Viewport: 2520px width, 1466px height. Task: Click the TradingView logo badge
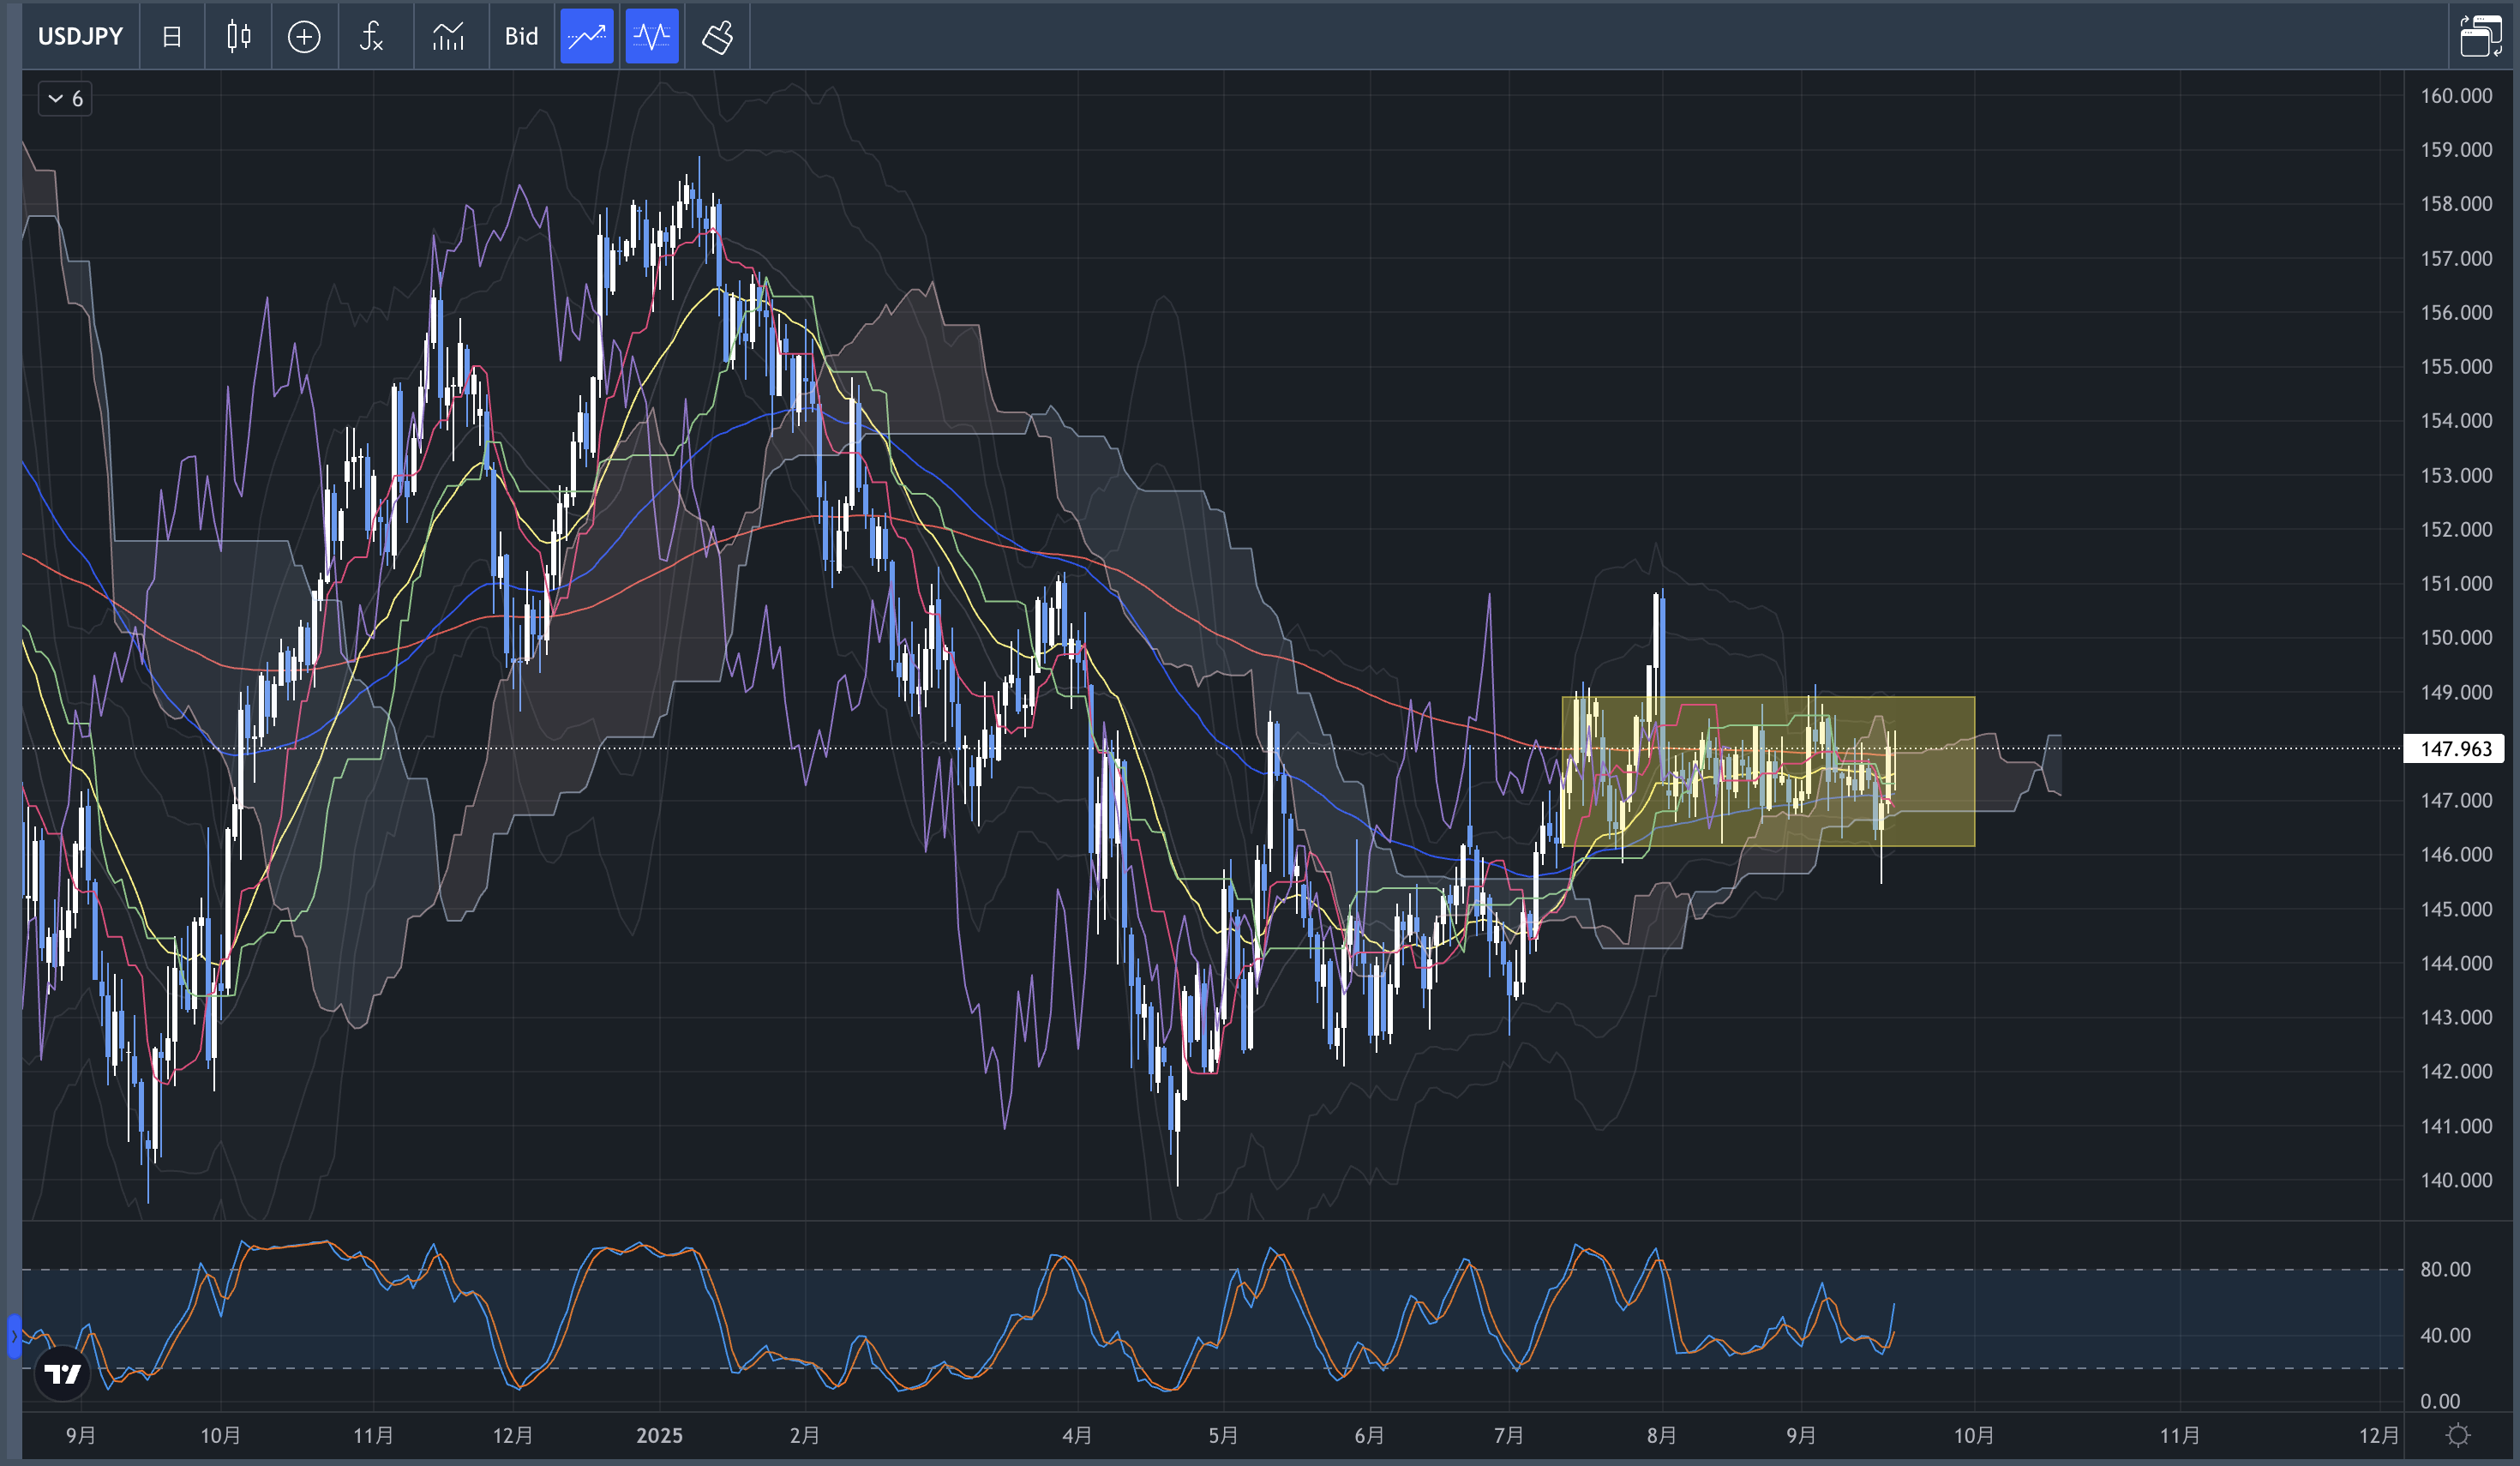pyautogui.click(x=62, y=1373)
